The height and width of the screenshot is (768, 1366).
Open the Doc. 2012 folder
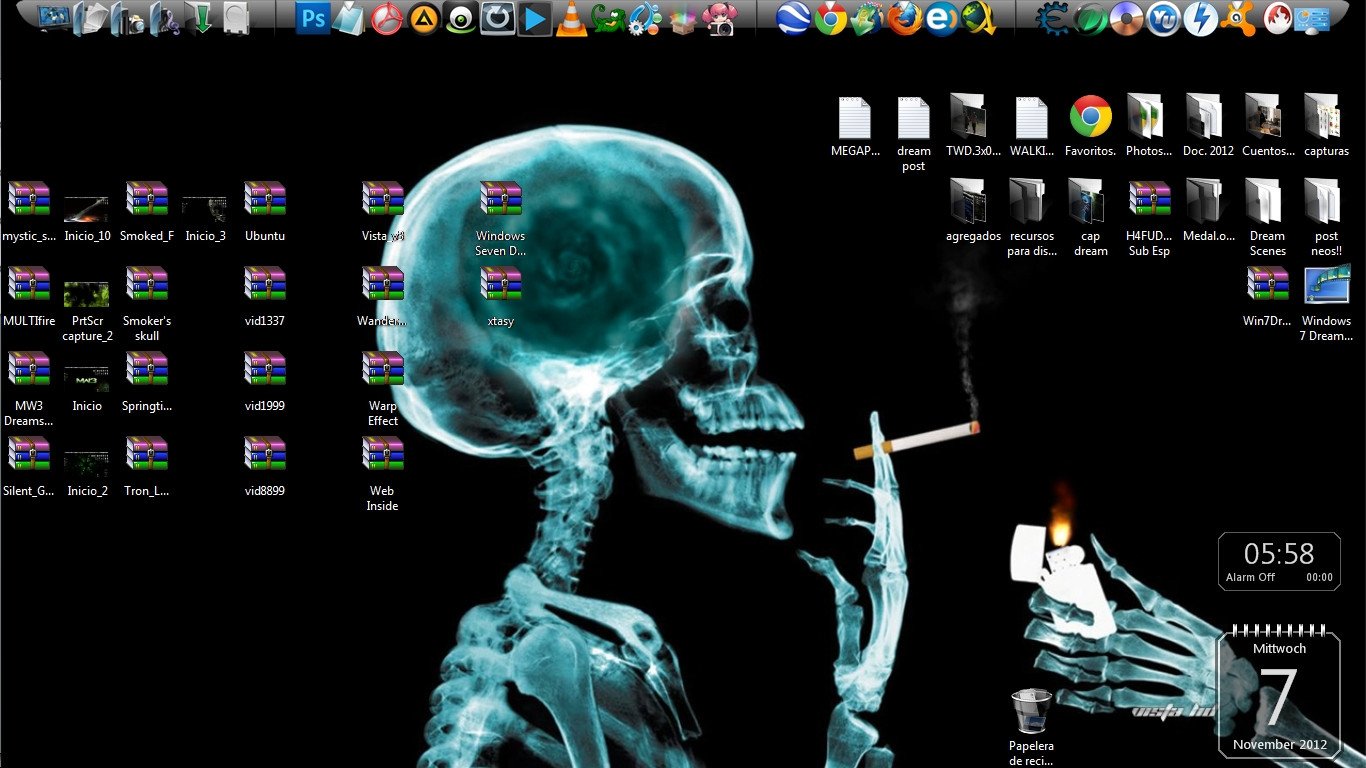coord(1208,126)
